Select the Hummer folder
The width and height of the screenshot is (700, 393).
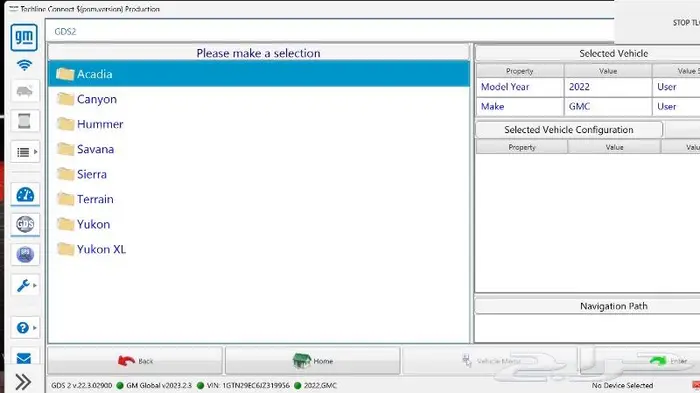(259, 124)
